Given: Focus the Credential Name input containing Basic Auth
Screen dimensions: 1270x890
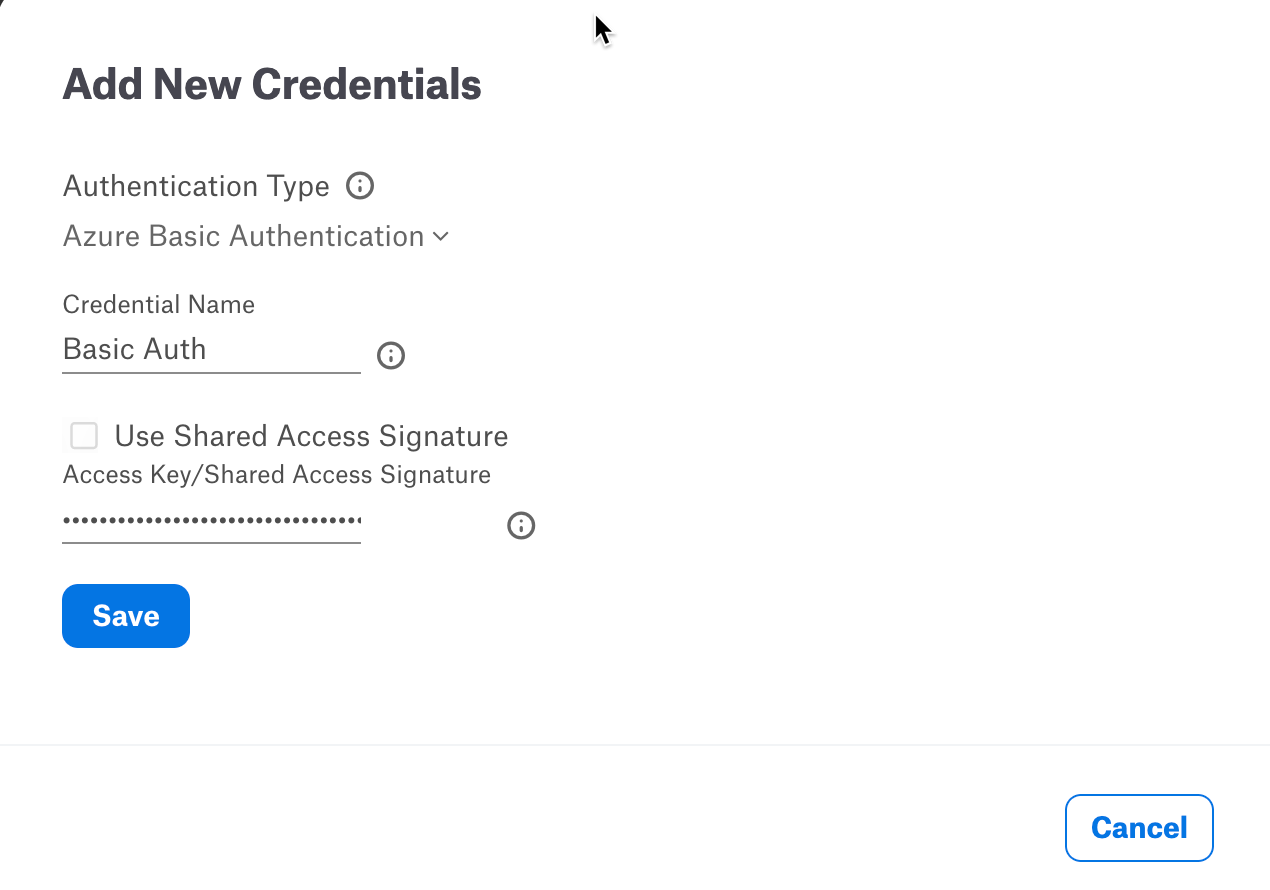Looking at the screenshot, I should [x=211, y=350].
